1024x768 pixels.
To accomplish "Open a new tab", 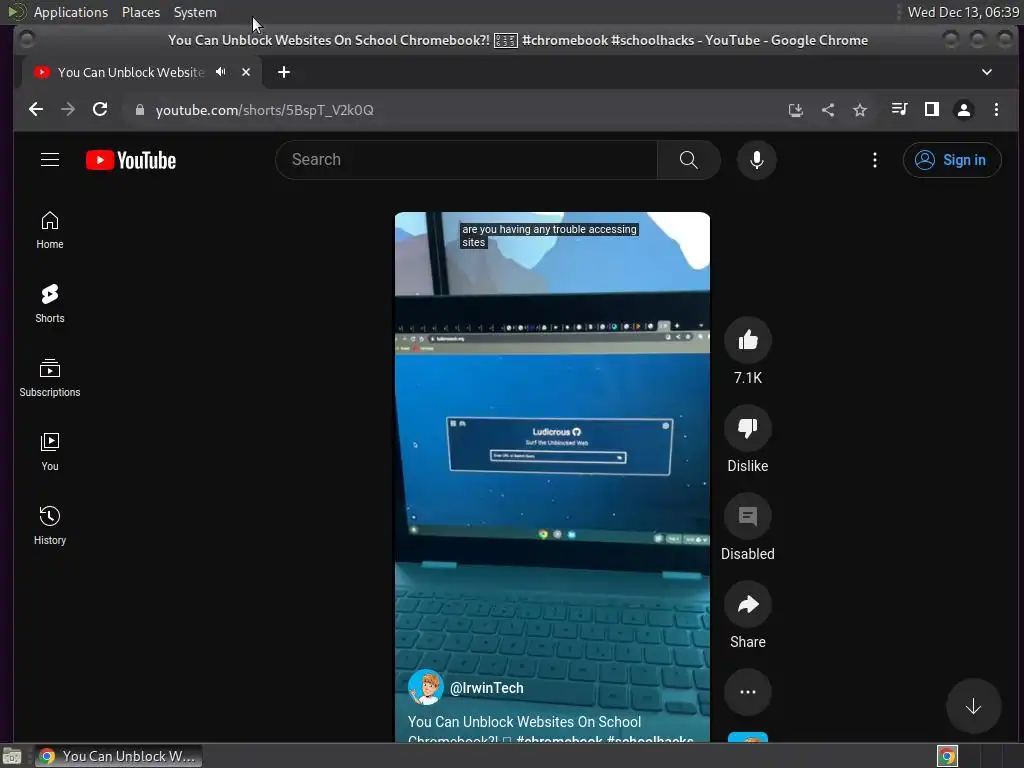I will coord(283,72).
